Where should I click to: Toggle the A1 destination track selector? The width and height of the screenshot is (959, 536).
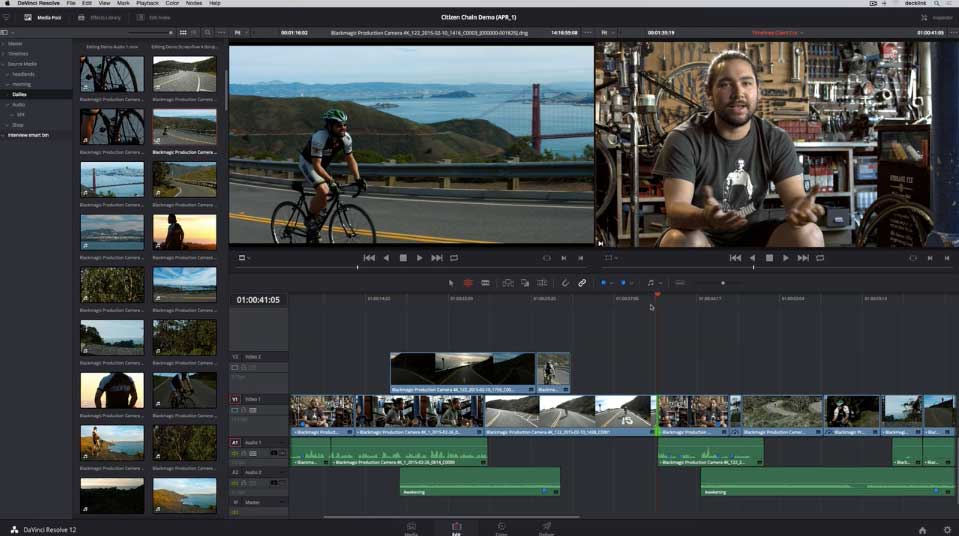(x=235, y=442)
